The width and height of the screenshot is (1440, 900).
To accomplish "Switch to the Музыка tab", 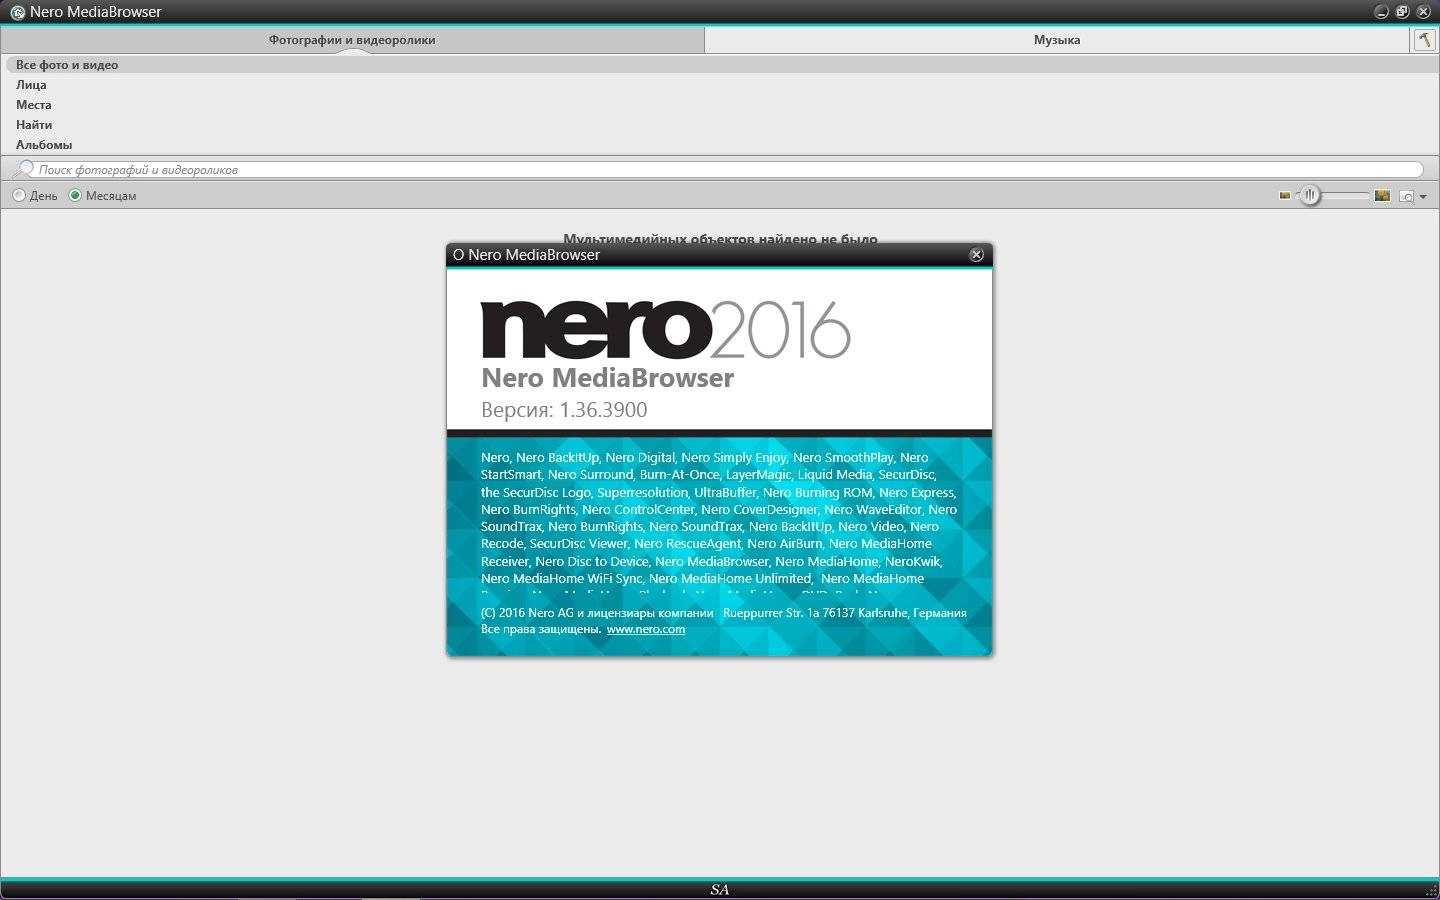I will point(1057,40).
